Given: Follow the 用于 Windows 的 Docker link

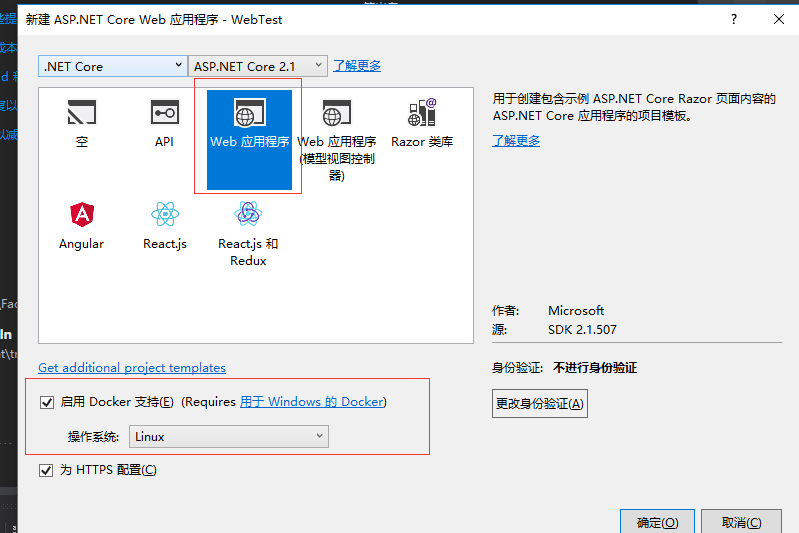Looking at the screenshot, I should pos(311,402).
